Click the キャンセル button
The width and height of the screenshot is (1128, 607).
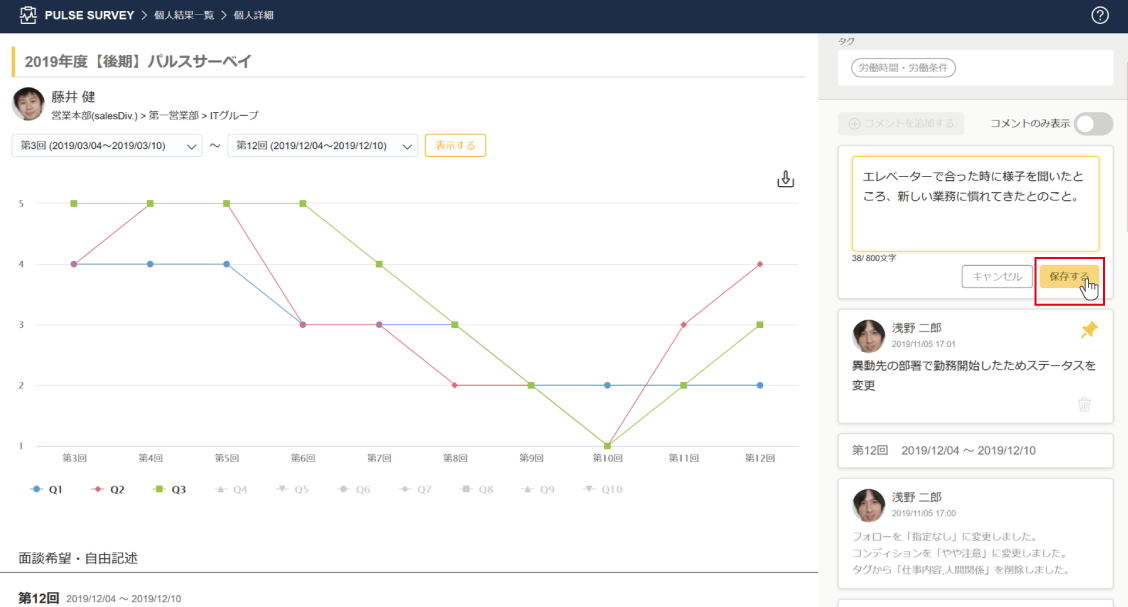point(996,276)
